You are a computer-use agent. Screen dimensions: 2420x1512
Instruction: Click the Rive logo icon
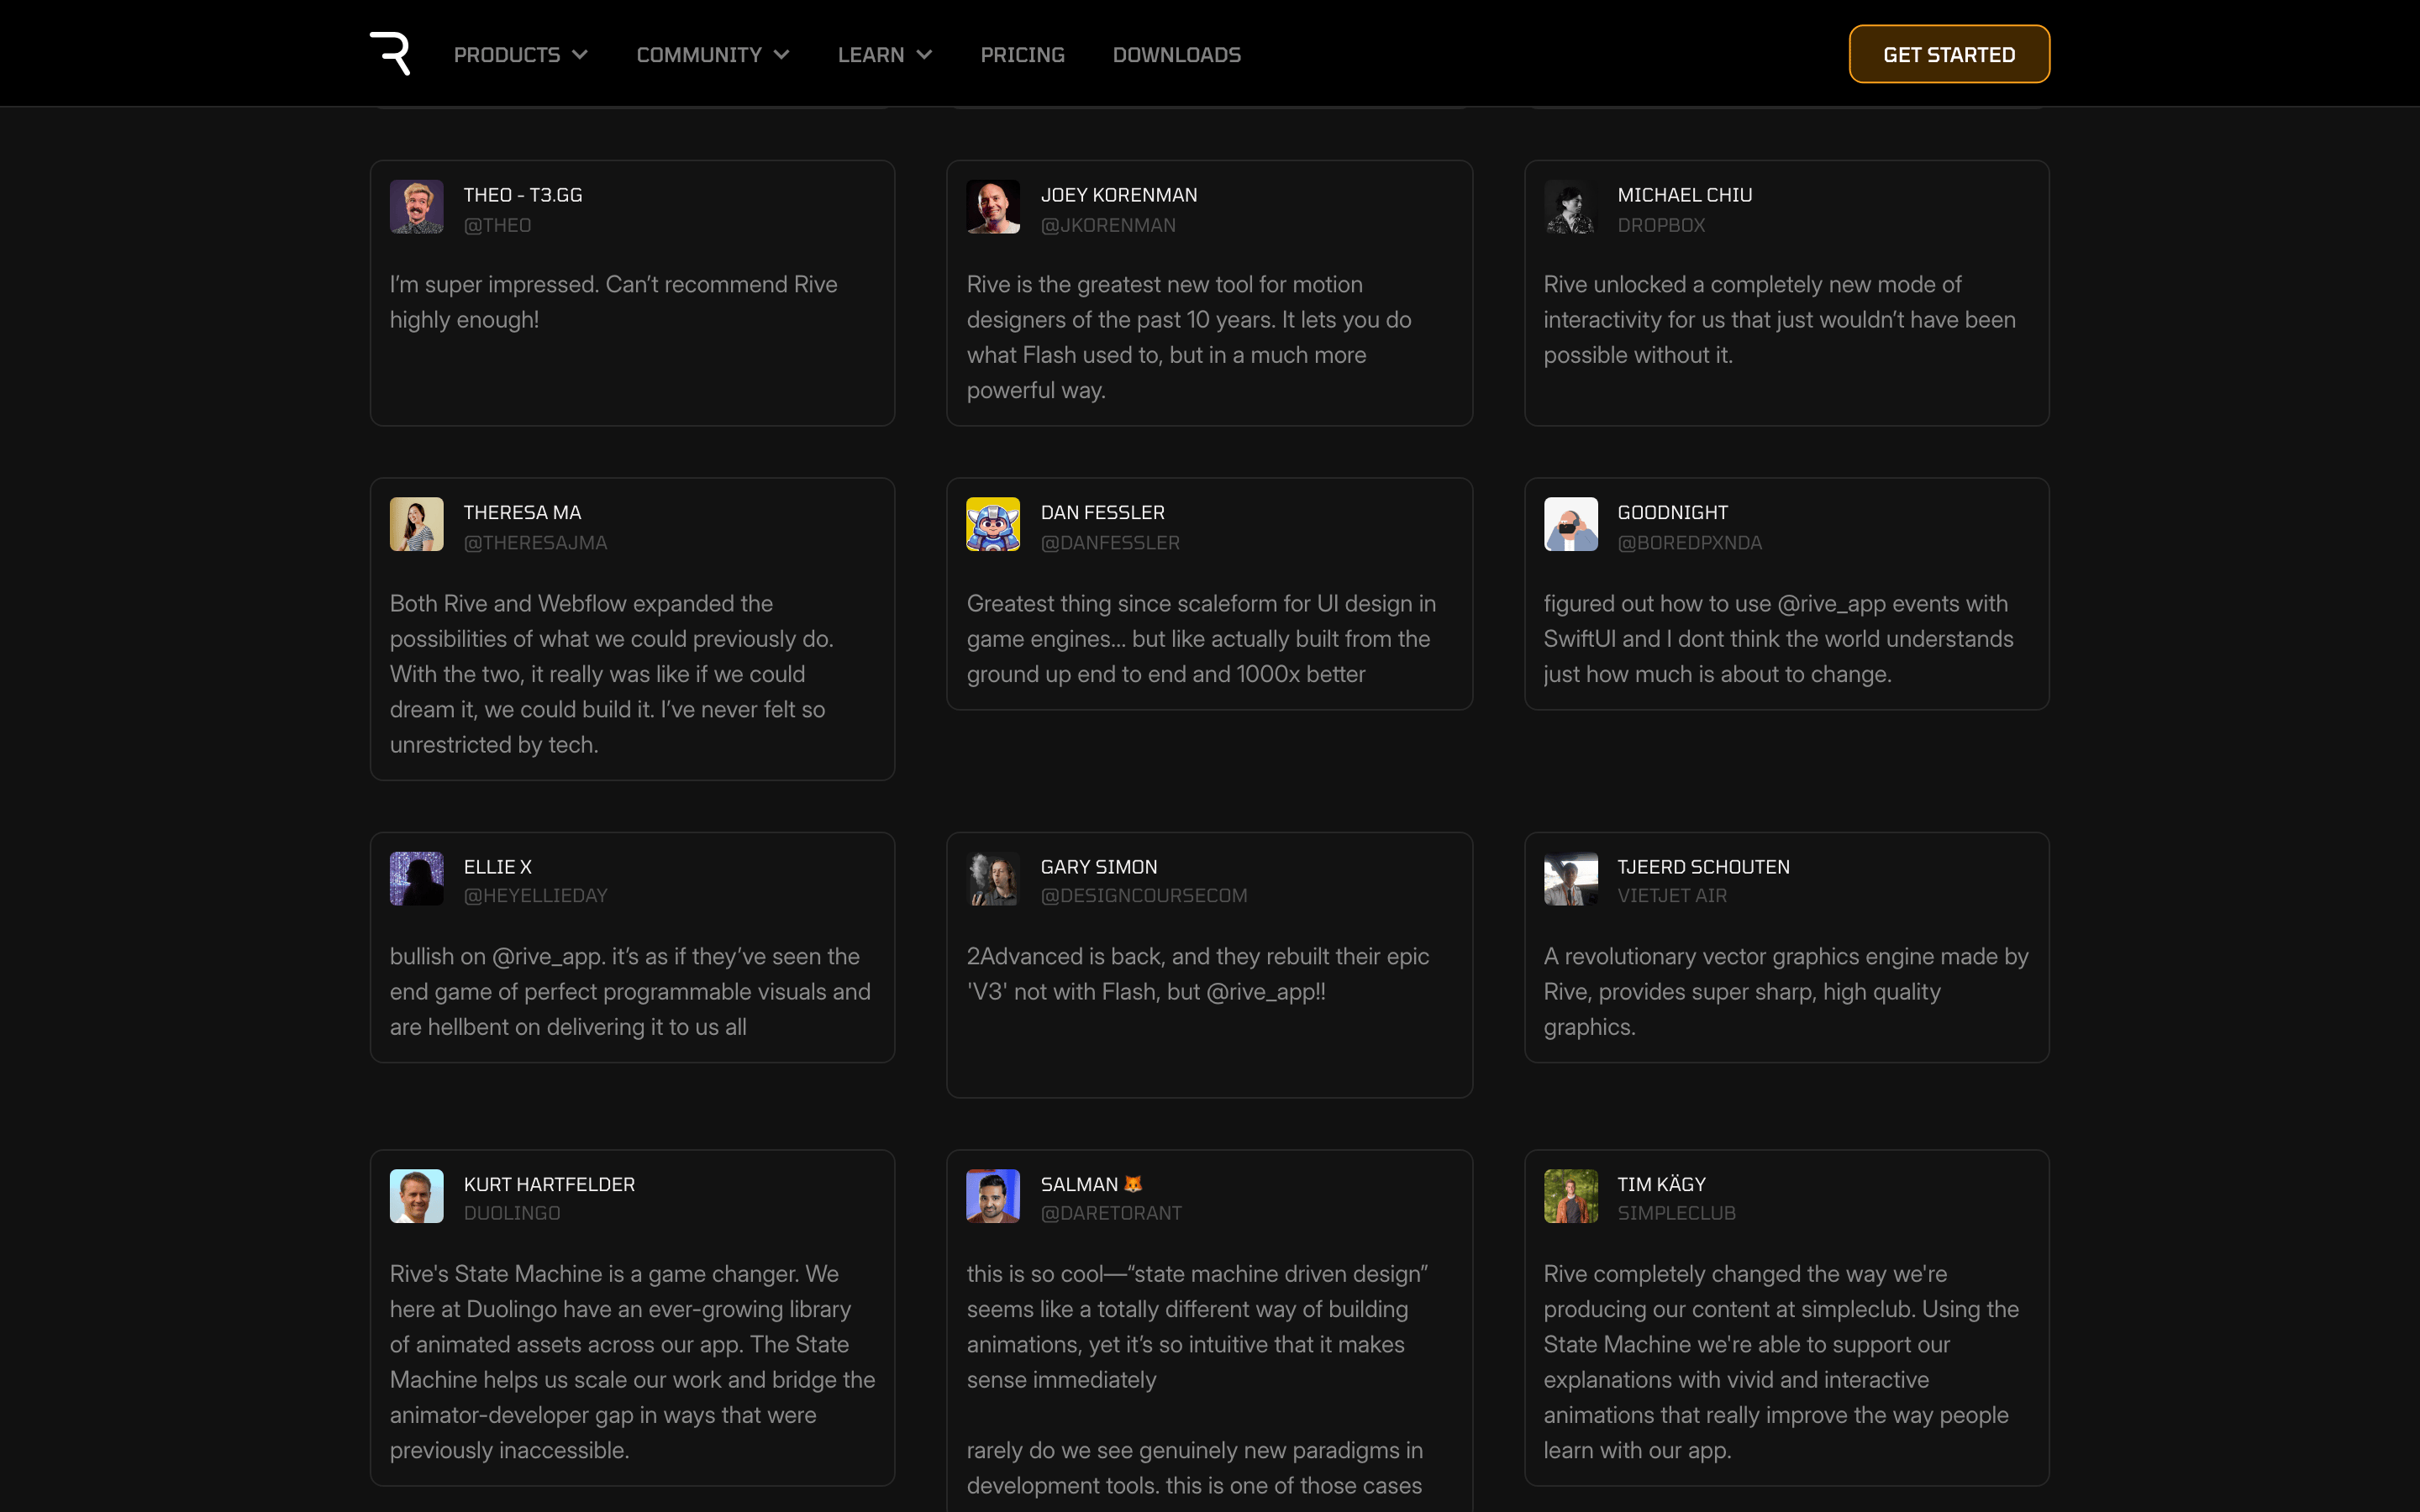390,54
